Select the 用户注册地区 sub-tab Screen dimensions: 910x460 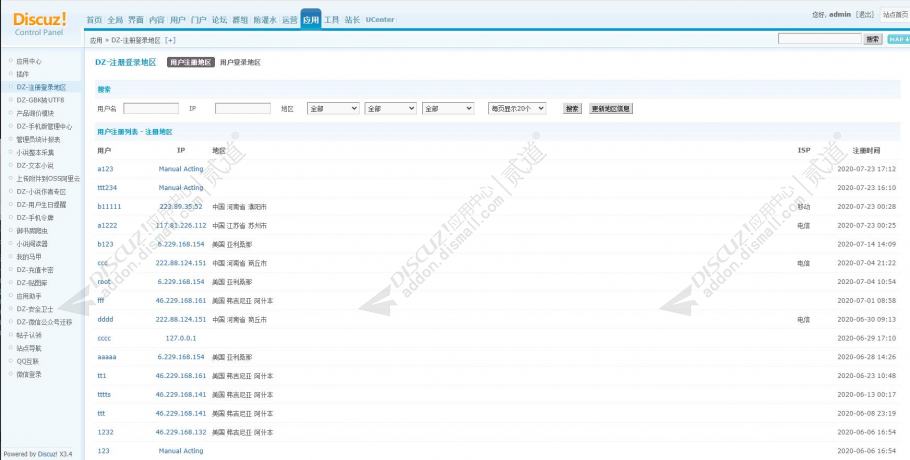[x=191, y=63]
